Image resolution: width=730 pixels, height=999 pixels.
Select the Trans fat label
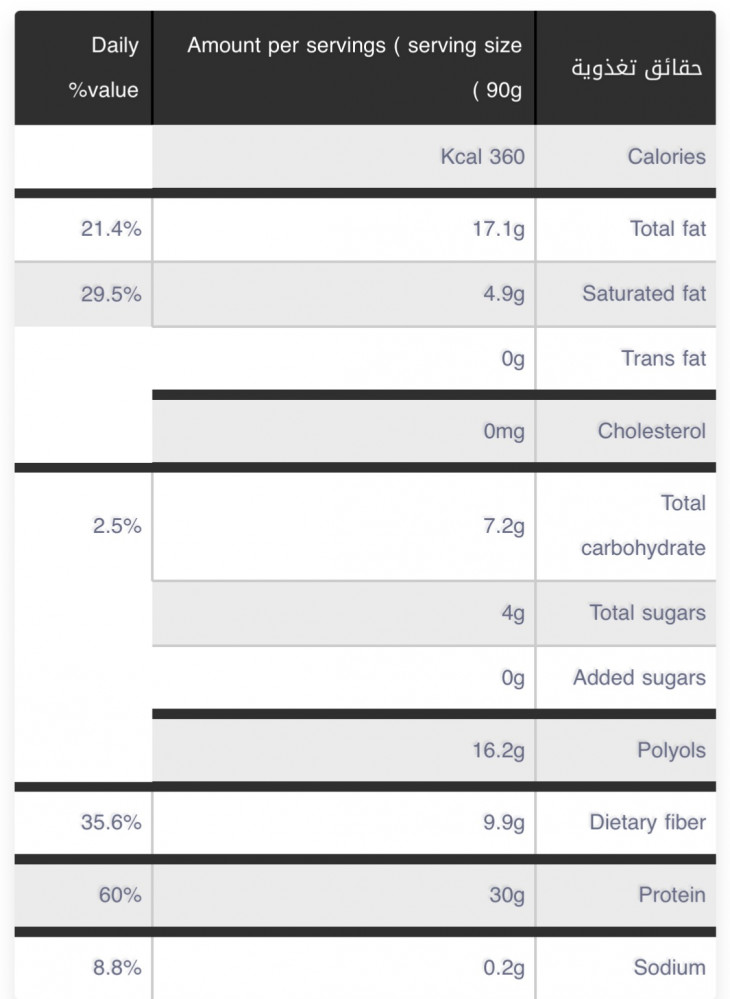pos(663,358)
